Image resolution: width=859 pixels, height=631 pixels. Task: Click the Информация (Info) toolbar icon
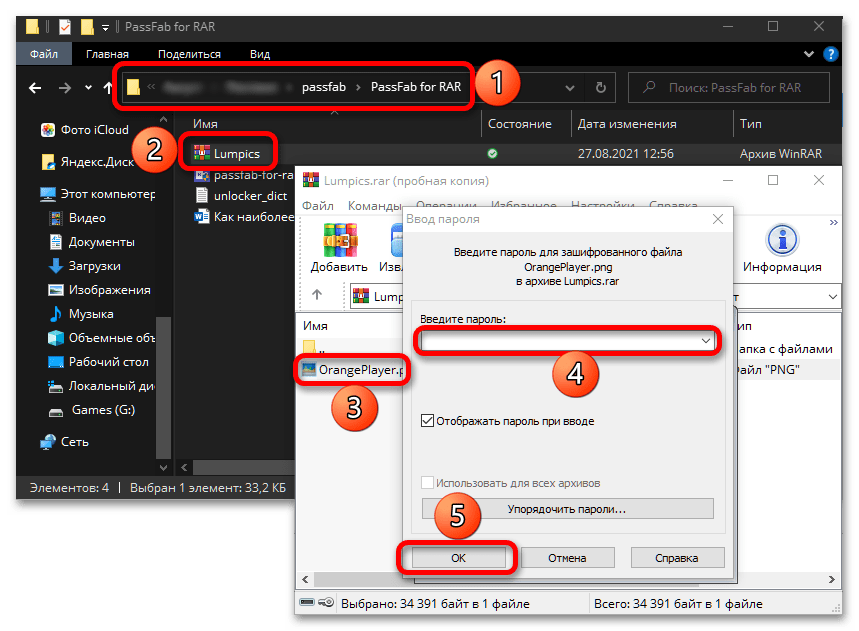click(x=781, y=246)
